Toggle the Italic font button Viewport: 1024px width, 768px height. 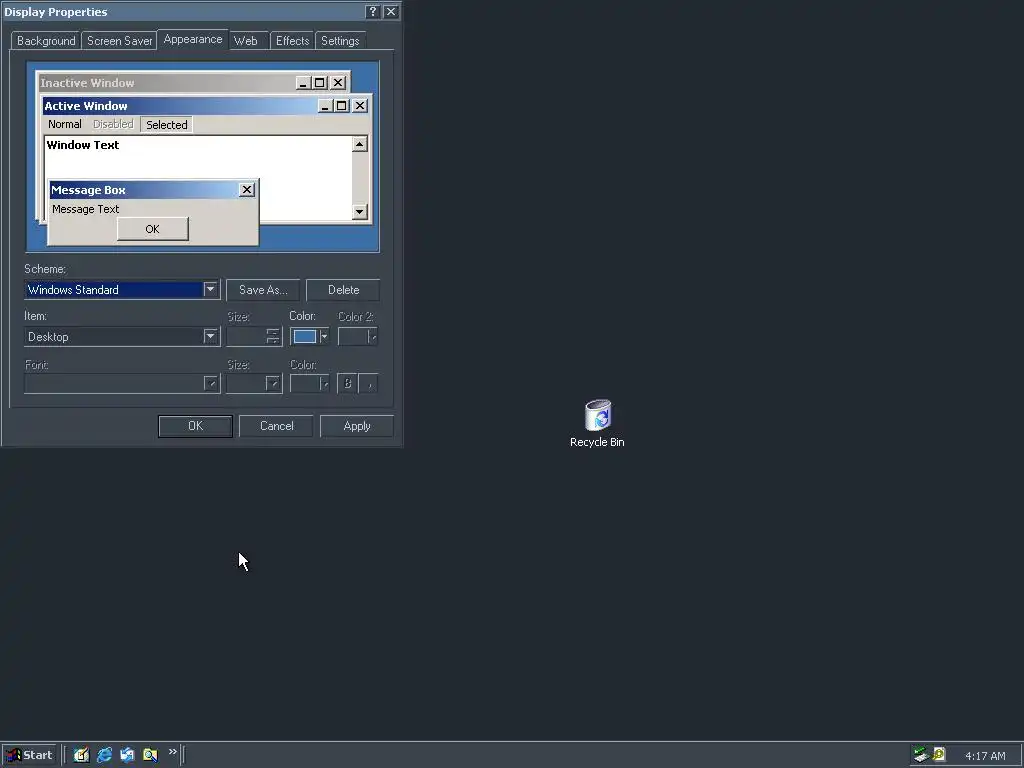coord(369,383)
